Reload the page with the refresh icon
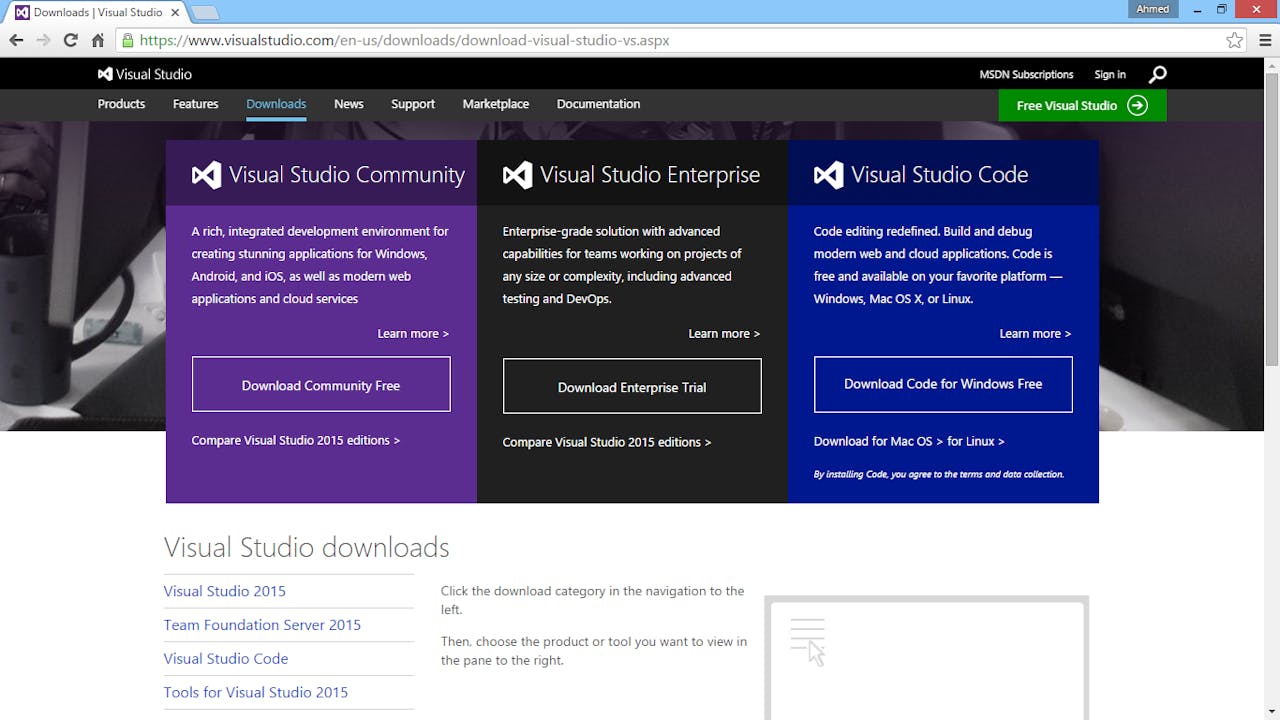The height and width of the screenshot is (720, 1280). click(x=70, y=41)
